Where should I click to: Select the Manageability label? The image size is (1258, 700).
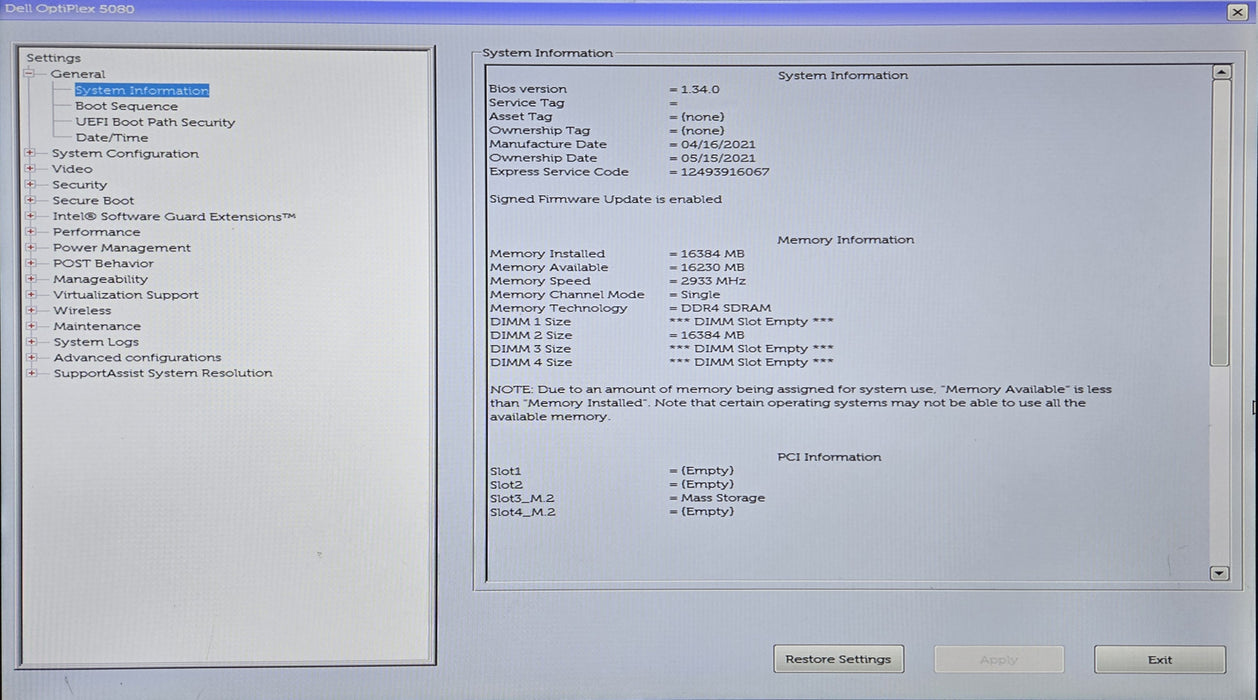point(100,279)
